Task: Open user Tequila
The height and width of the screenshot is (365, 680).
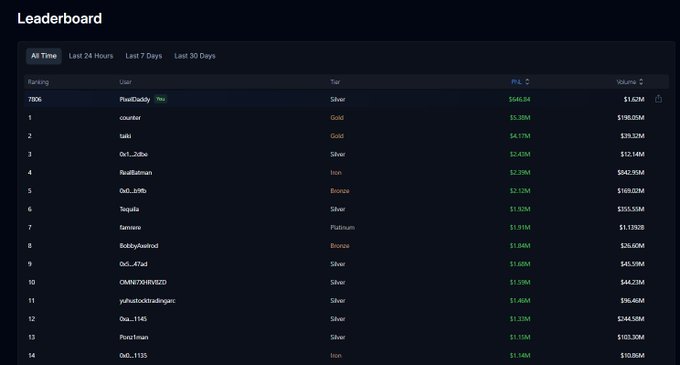Action: pos(129,209)
